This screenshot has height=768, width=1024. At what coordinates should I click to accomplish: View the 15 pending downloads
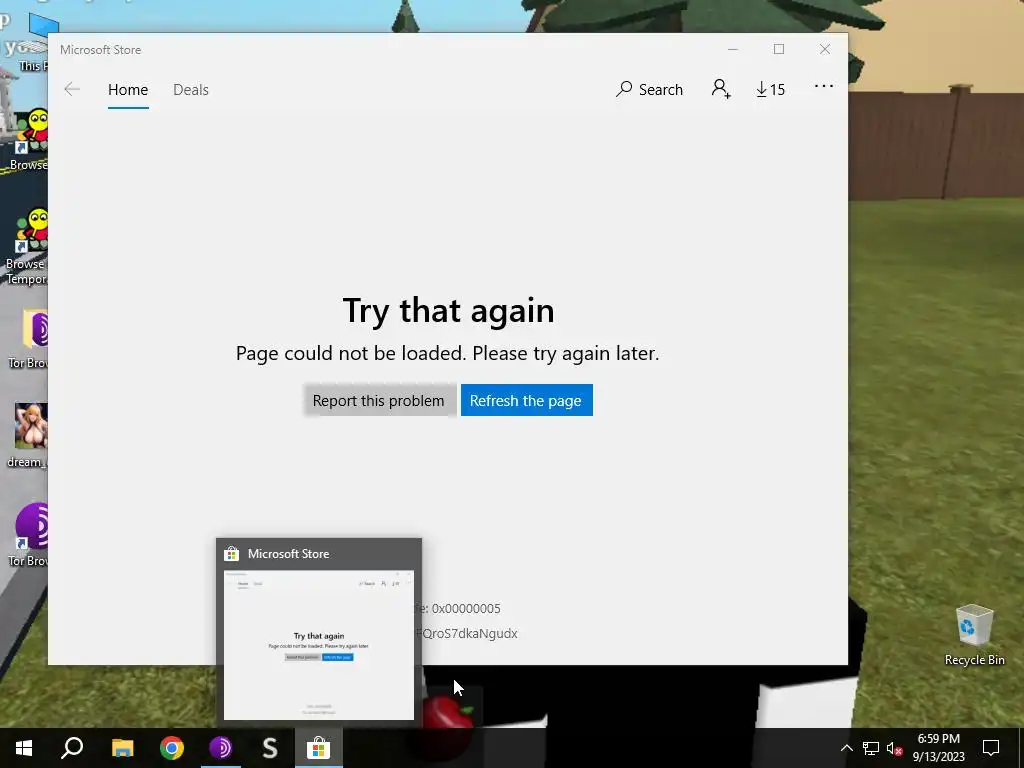coord(771,89)
